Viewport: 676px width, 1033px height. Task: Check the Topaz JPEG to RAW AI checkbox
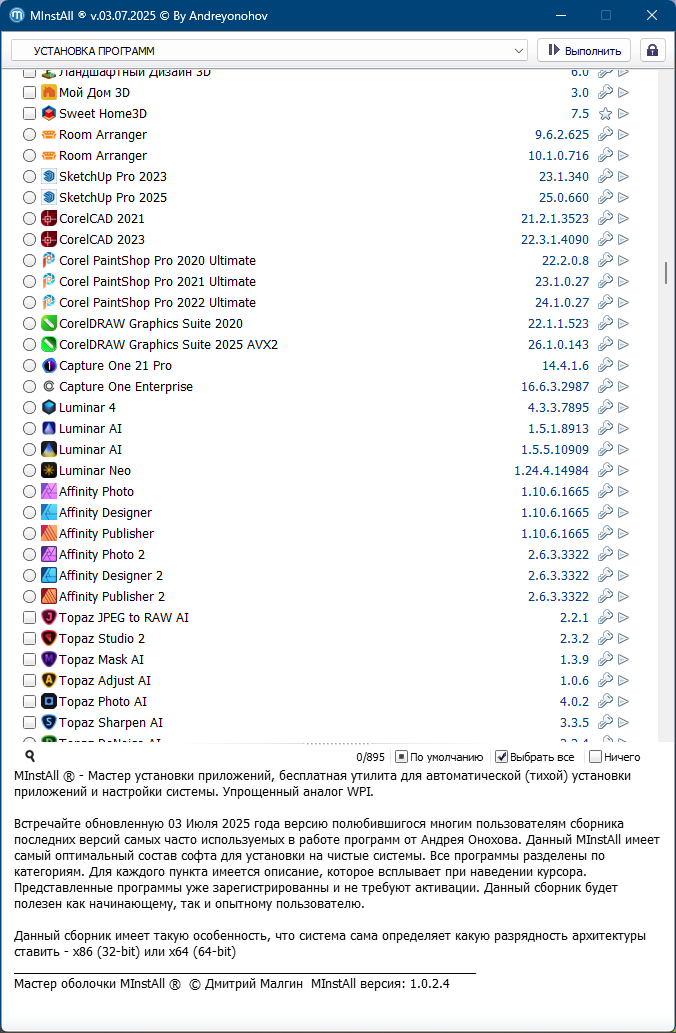29,617
